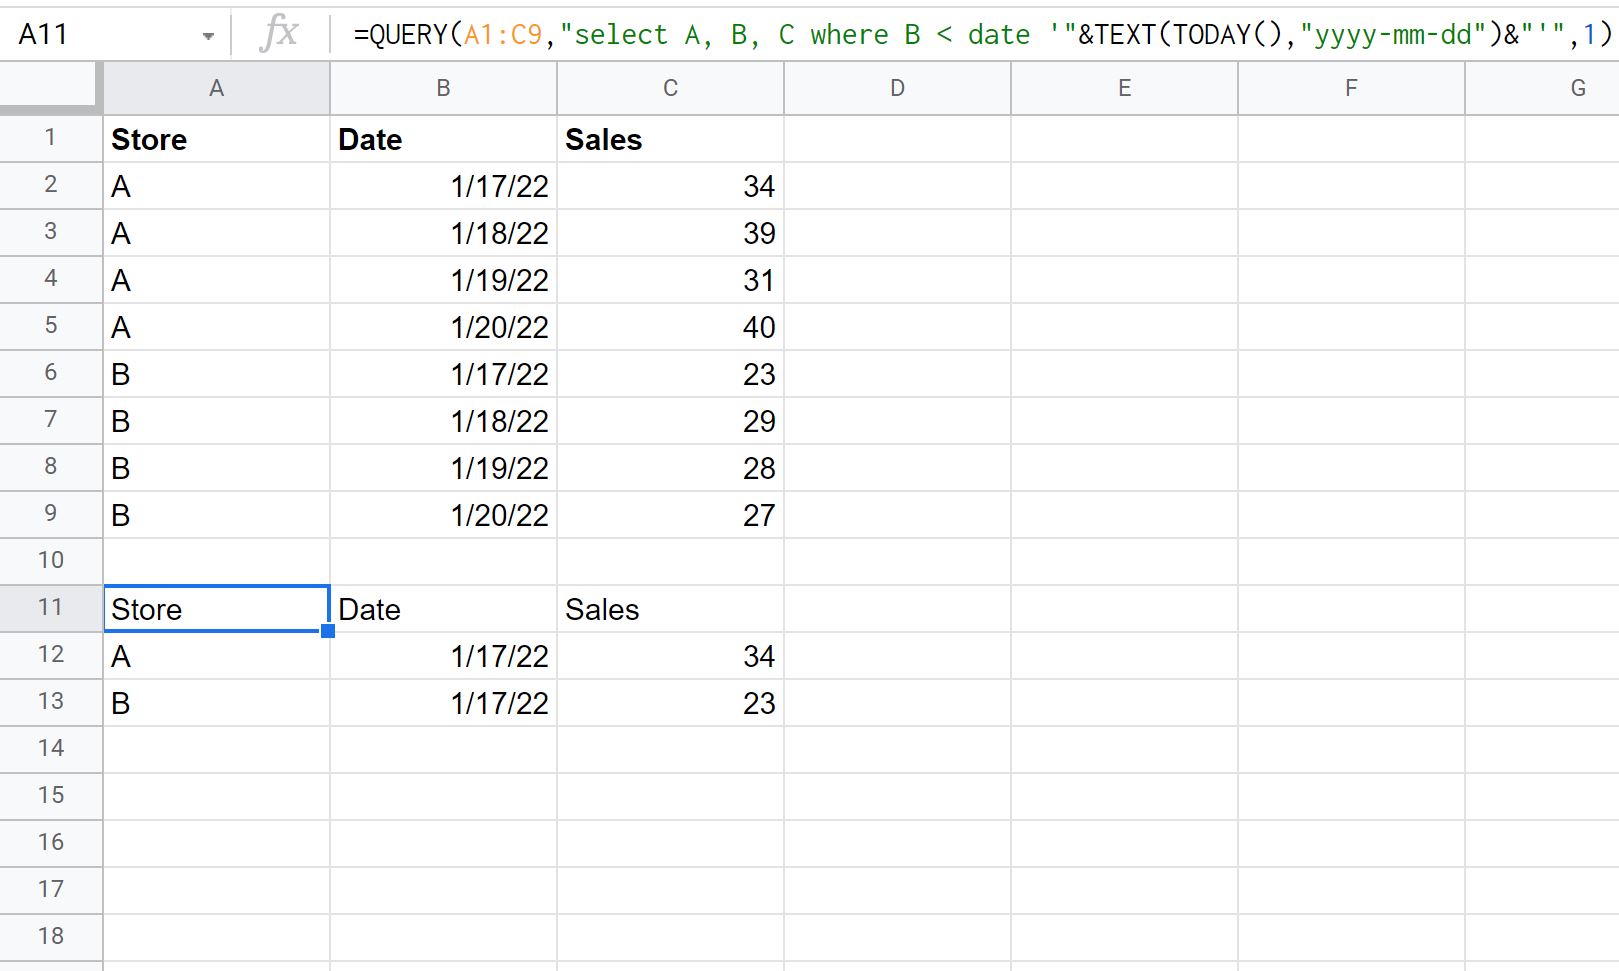The image size is (1619, 971).
Task: Select row 14 header
Action: tap(51, 749)
